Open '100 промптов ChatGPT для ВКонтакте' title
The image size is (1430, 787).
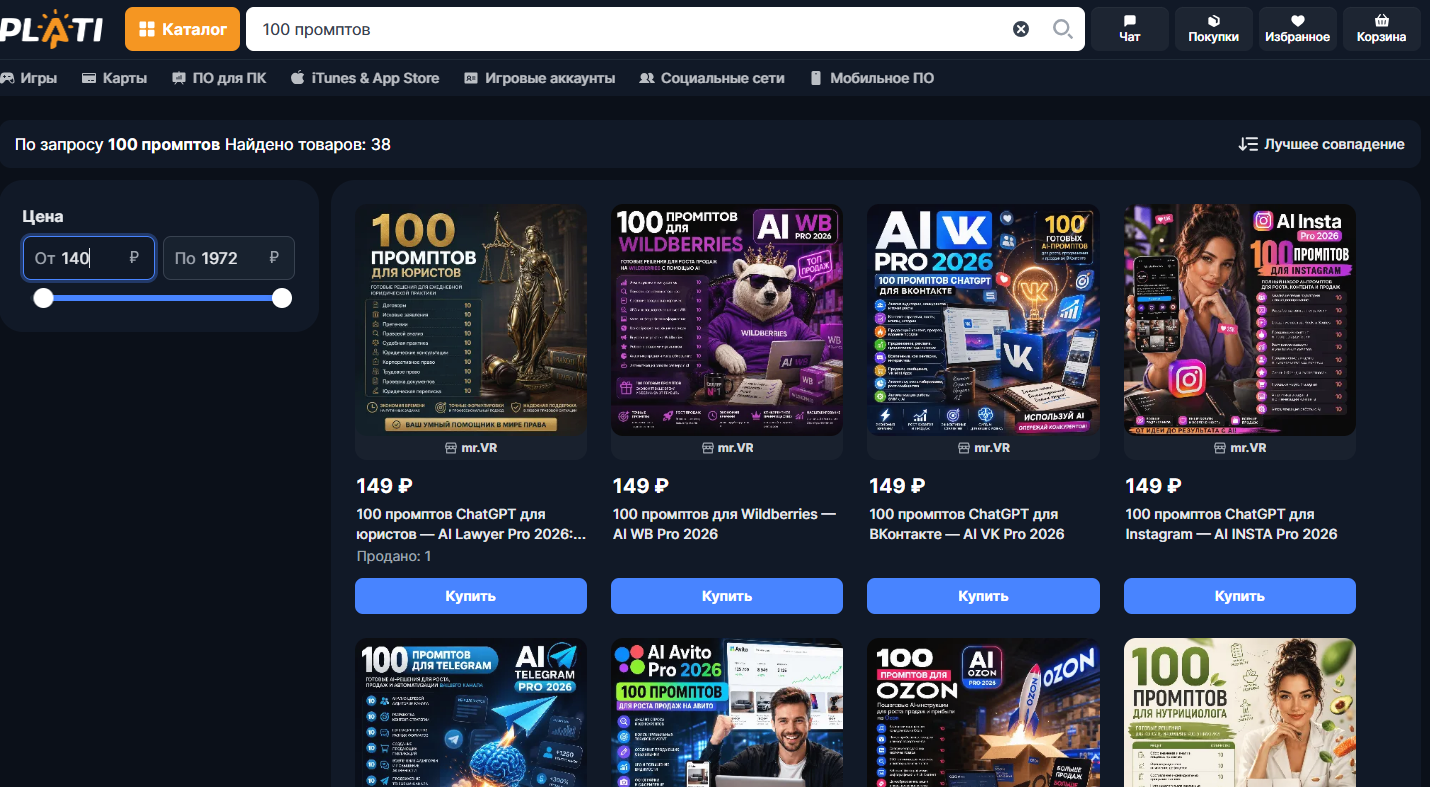click(967, 524)
